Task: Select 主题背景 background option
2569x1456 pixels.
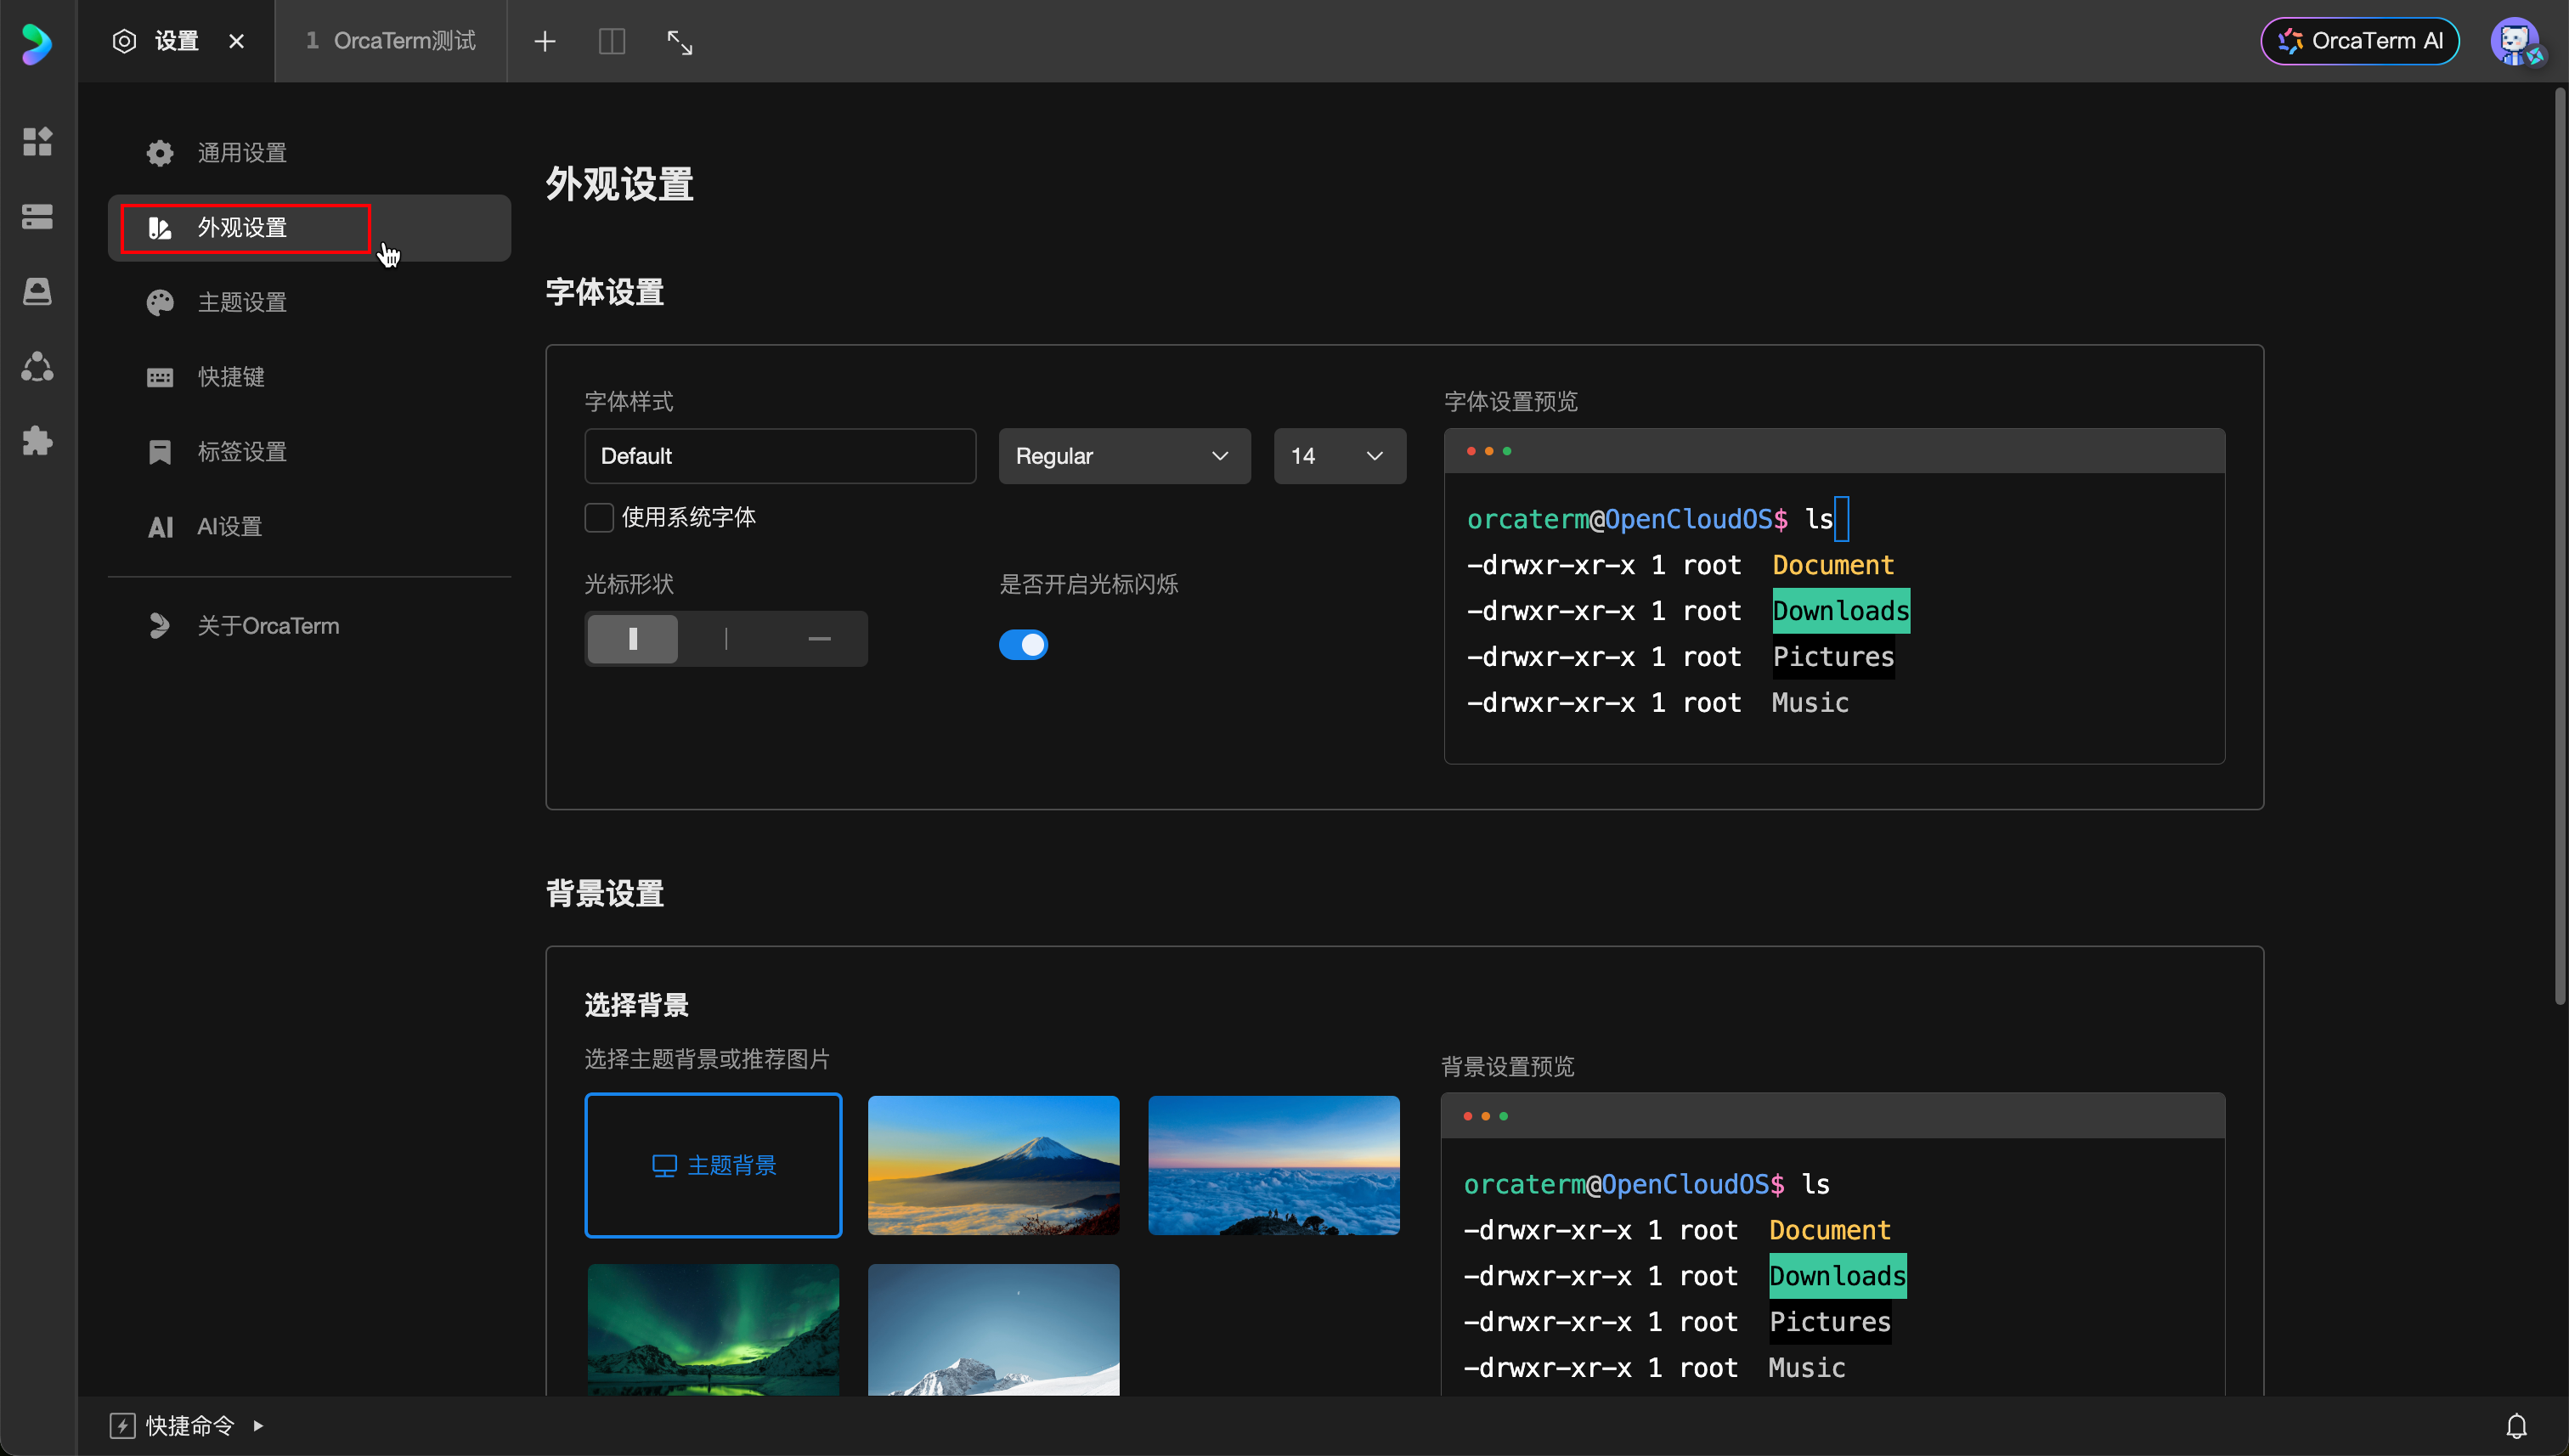Action: tap(713, 1165)
